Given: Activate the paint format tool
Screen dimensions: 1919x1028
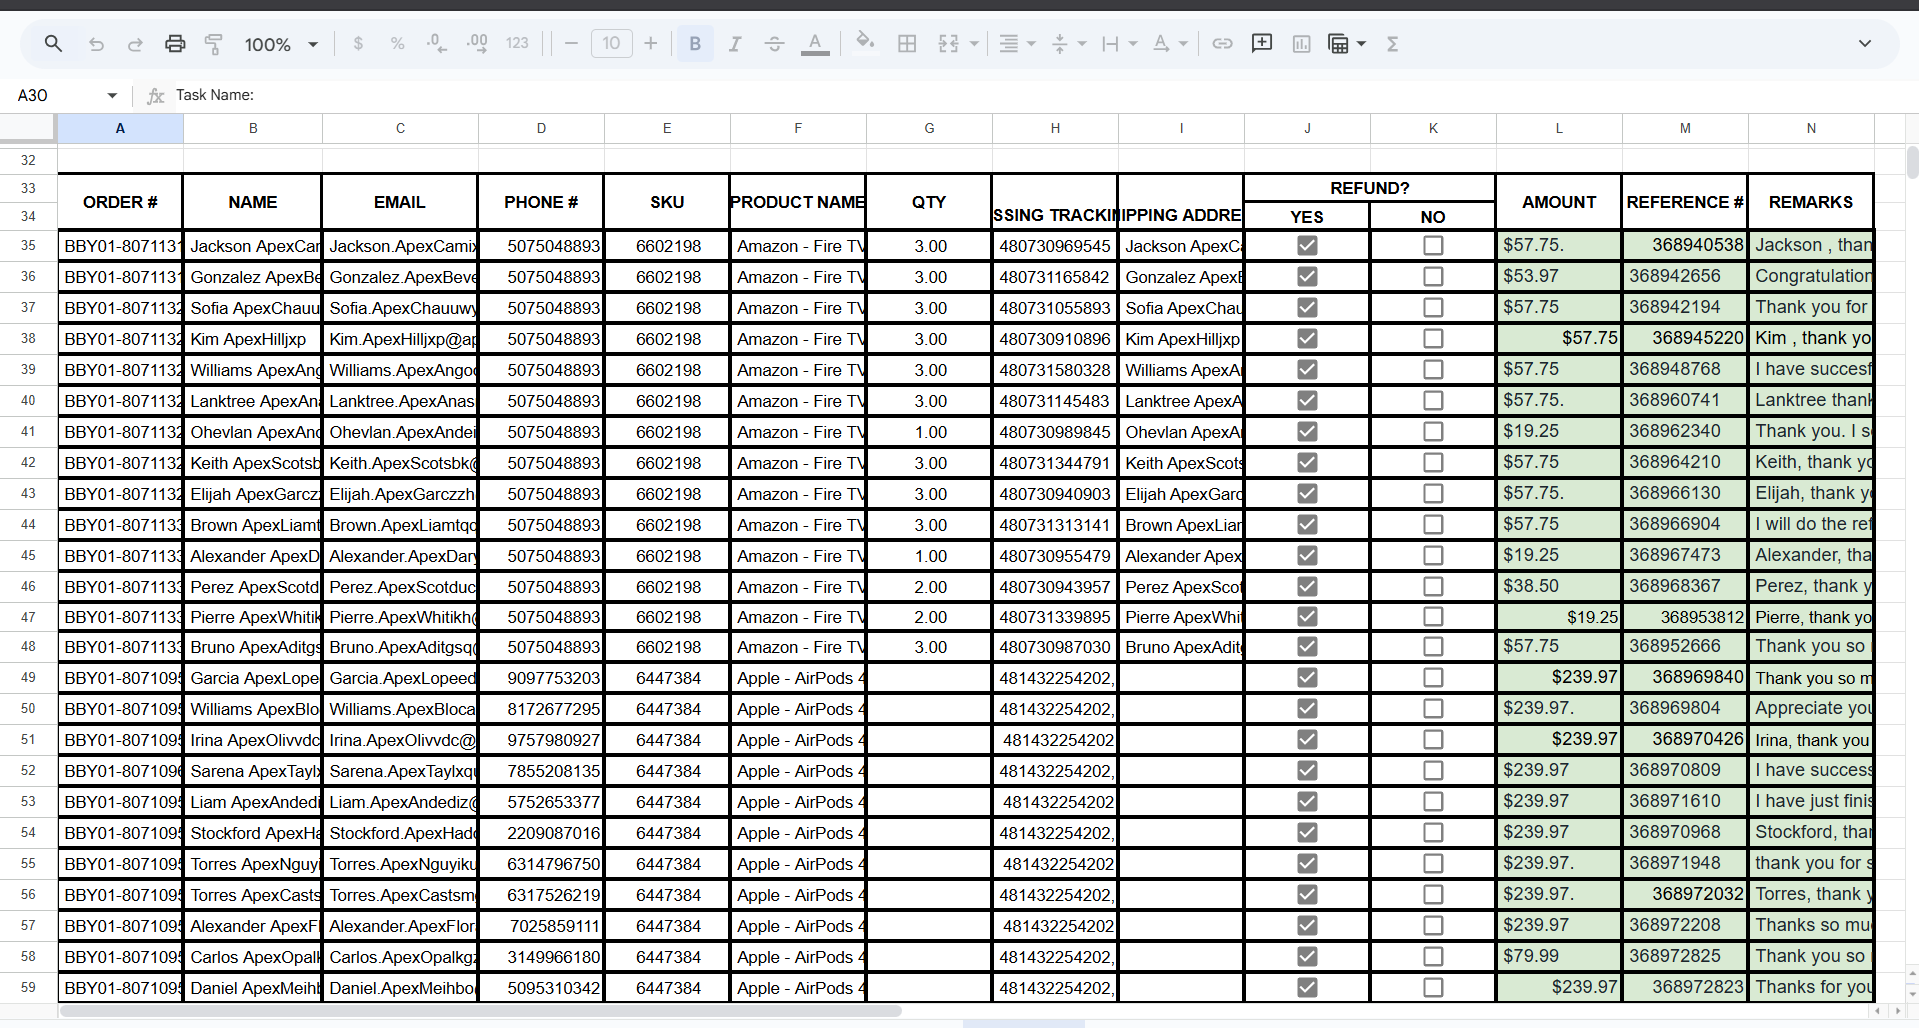Looking at the screenshot, I should pyautogui.click(x=214, y=44).
